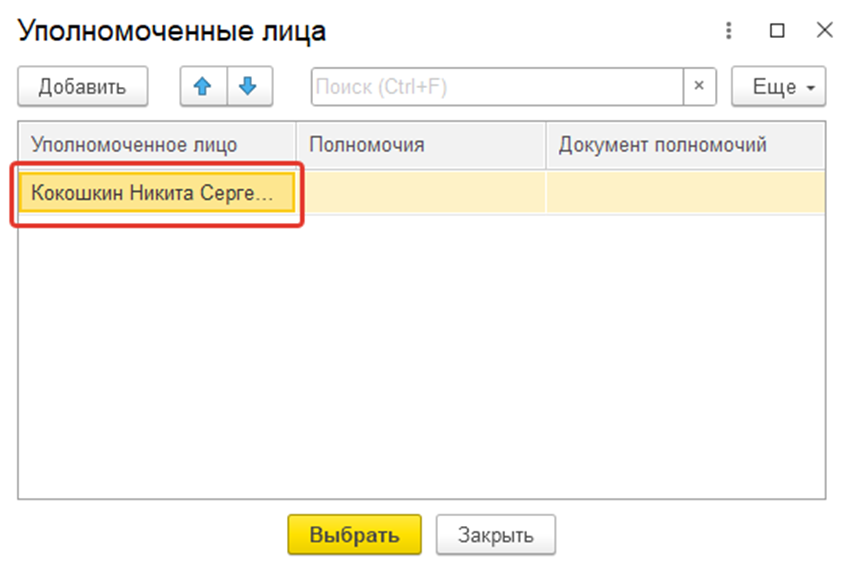Maximize the Уполномоченные лица dialog window
853x575 pixels.
[x=777, y=30]
